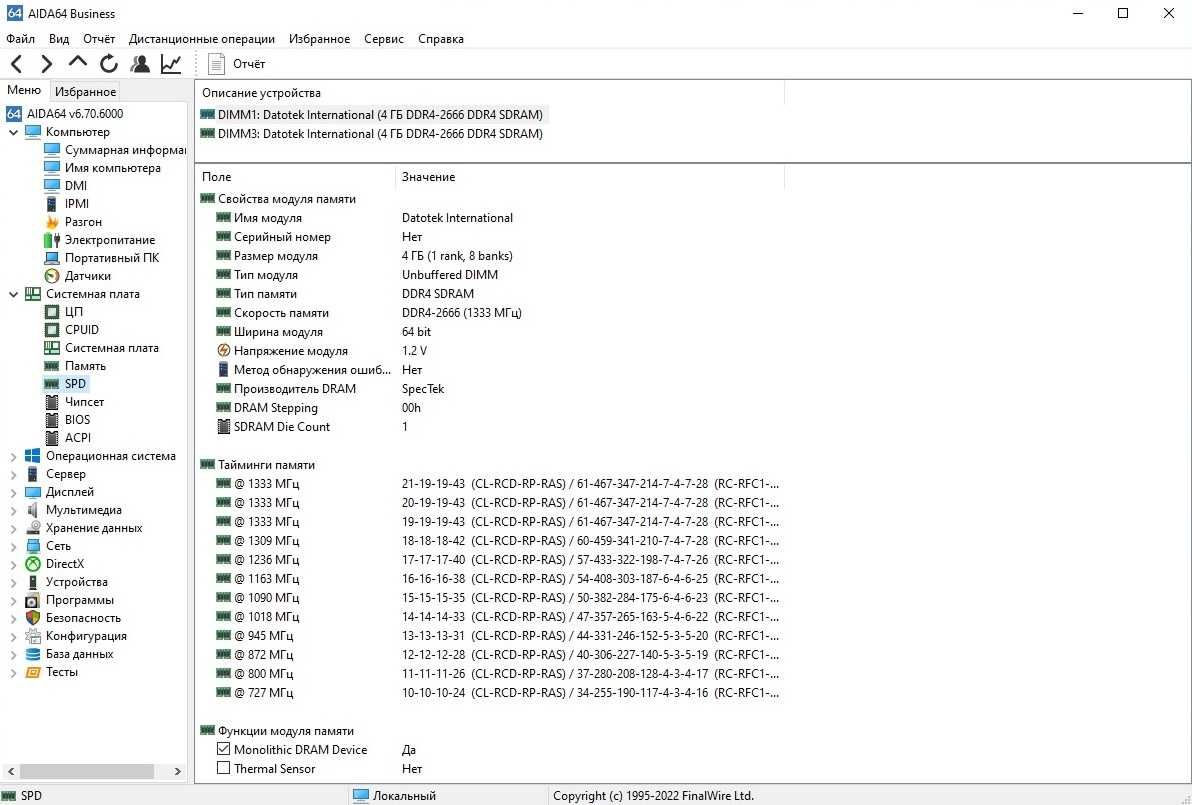This screenshot has width=1192, height=805.
Task: Expand the Сервер tree node
Action: 13,474
